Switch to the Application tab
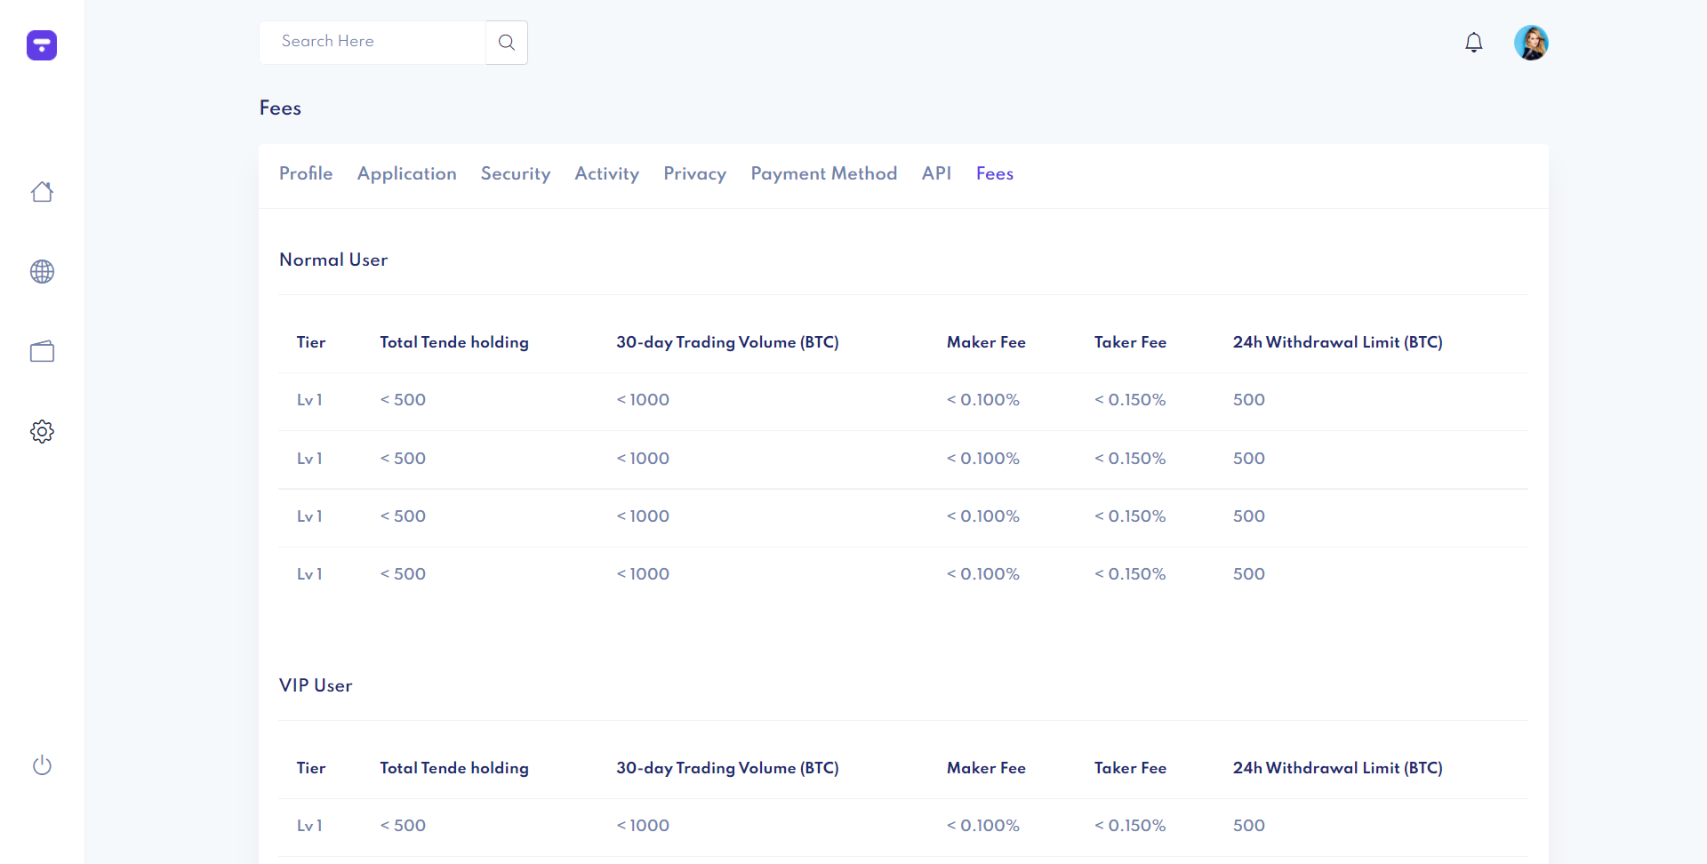The image size is (1707, 864). point(406,174)
